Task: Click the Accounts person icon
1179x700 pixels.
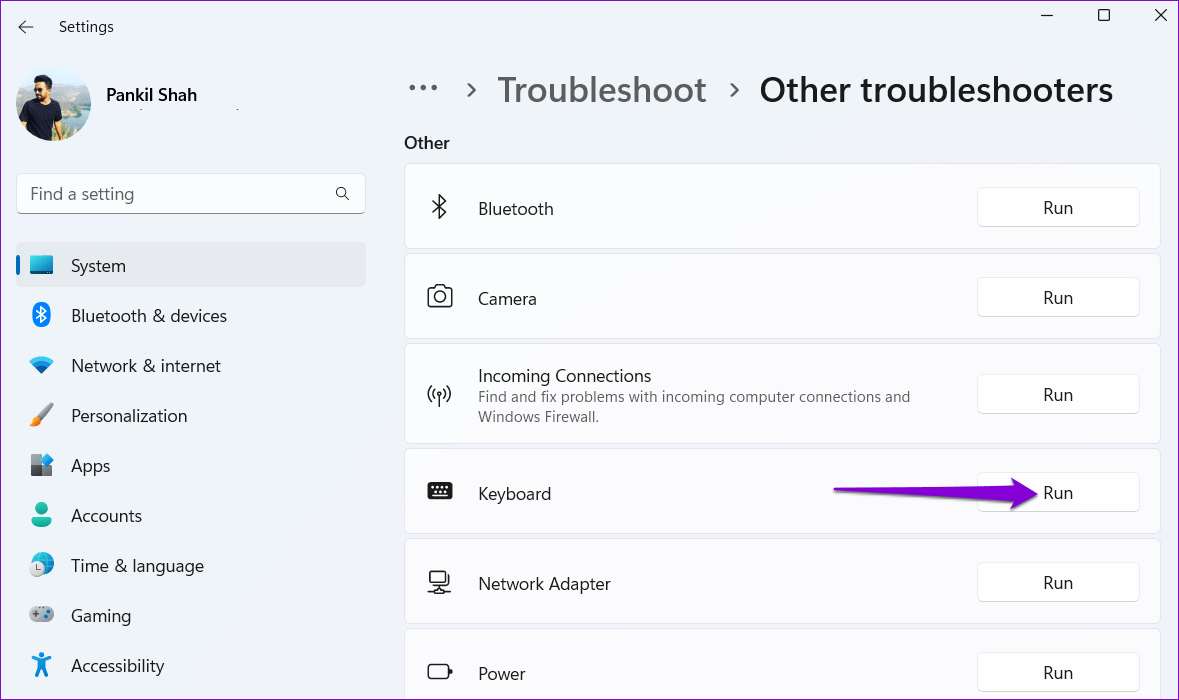Action: (x=41, y=516)
